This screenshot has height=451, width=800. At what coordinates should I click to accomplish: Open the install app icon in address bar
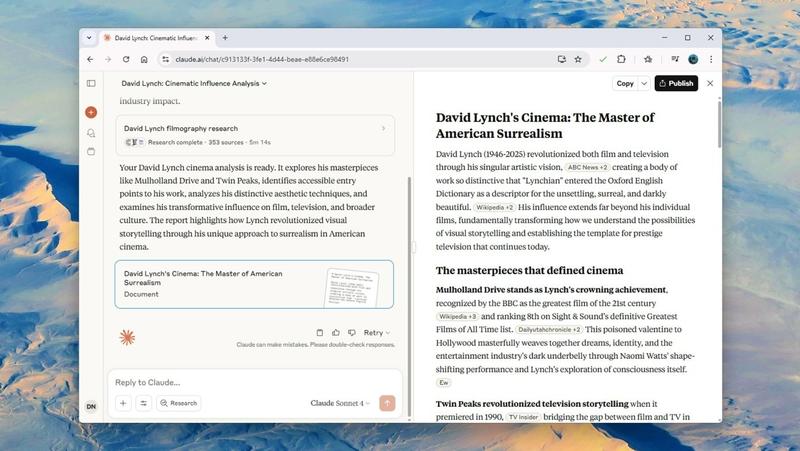pyautogui.click(x=562, y=59)
